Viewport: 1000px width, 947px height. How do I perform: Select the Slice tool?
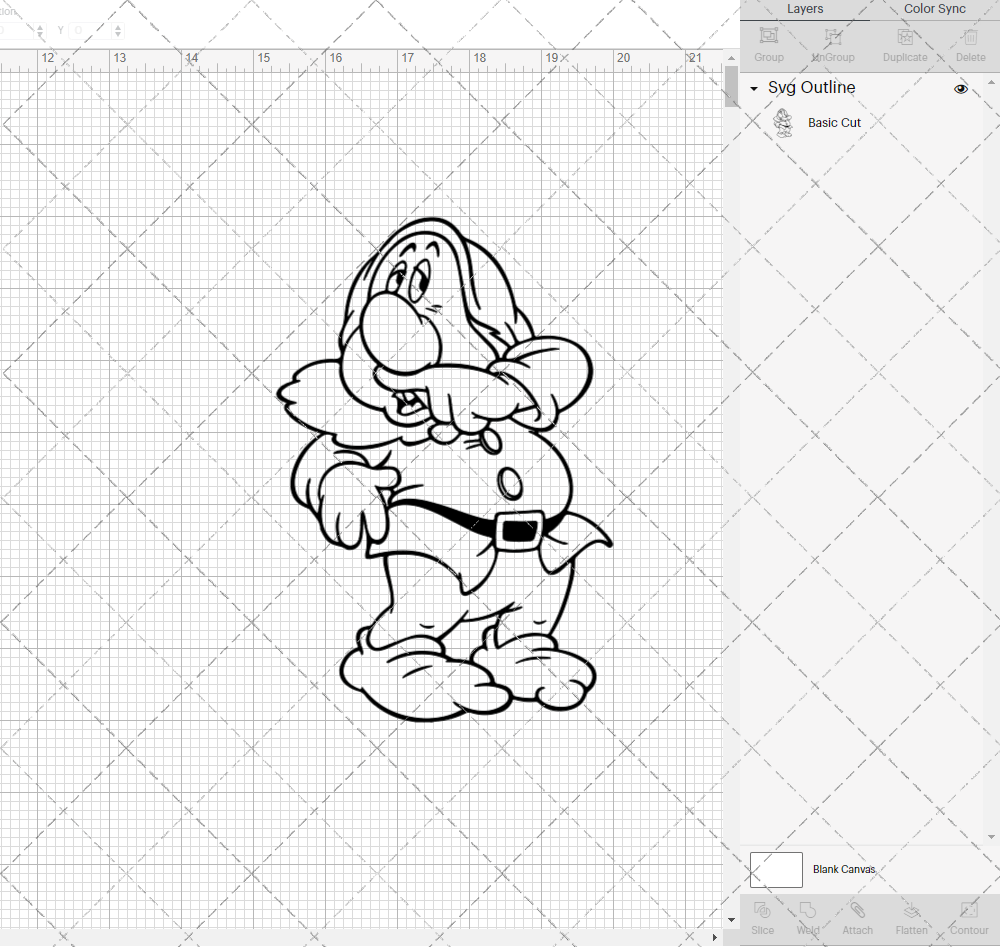[x=762, y=910]
